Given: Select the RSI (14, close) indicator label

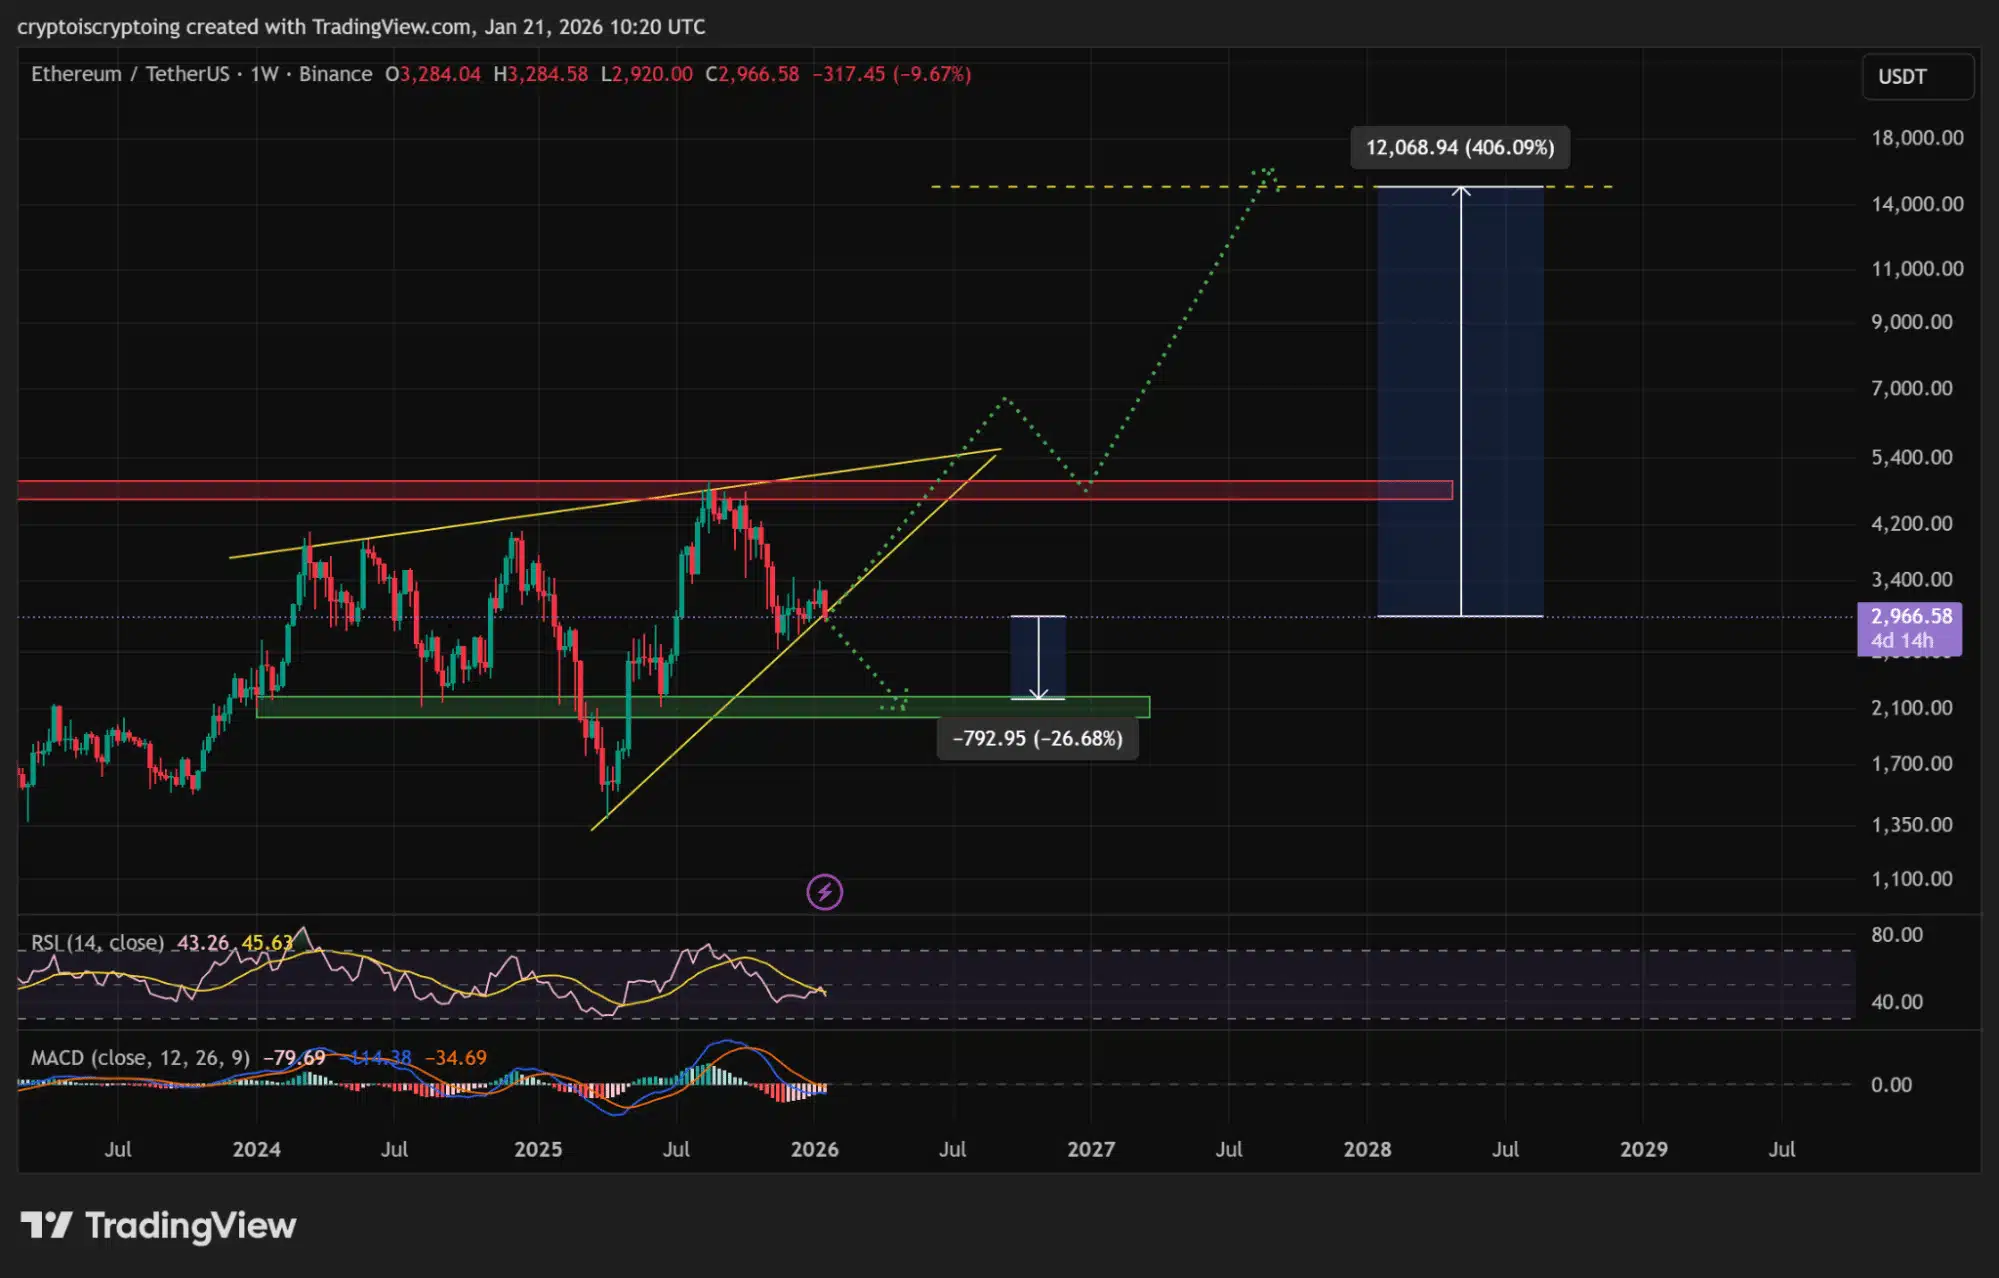Looking at the screenshot, I should point(97,942).
